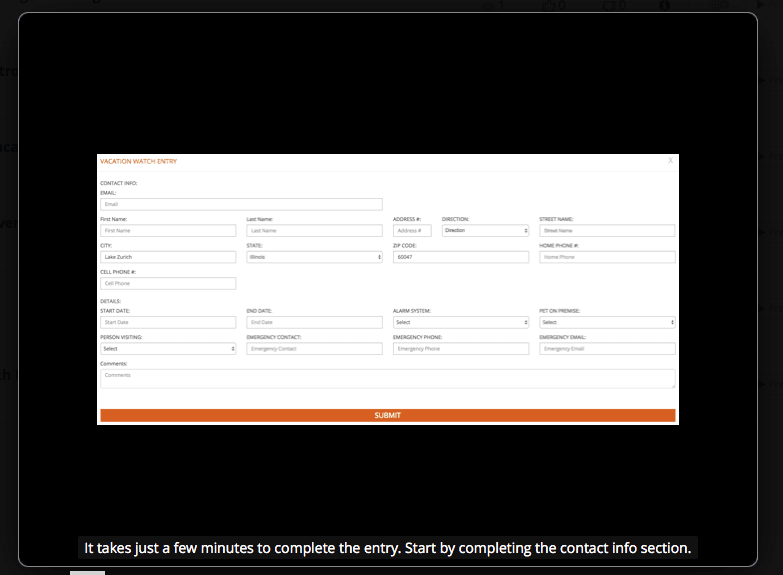Open the Direction dropdown

click(x=485, y=230)
